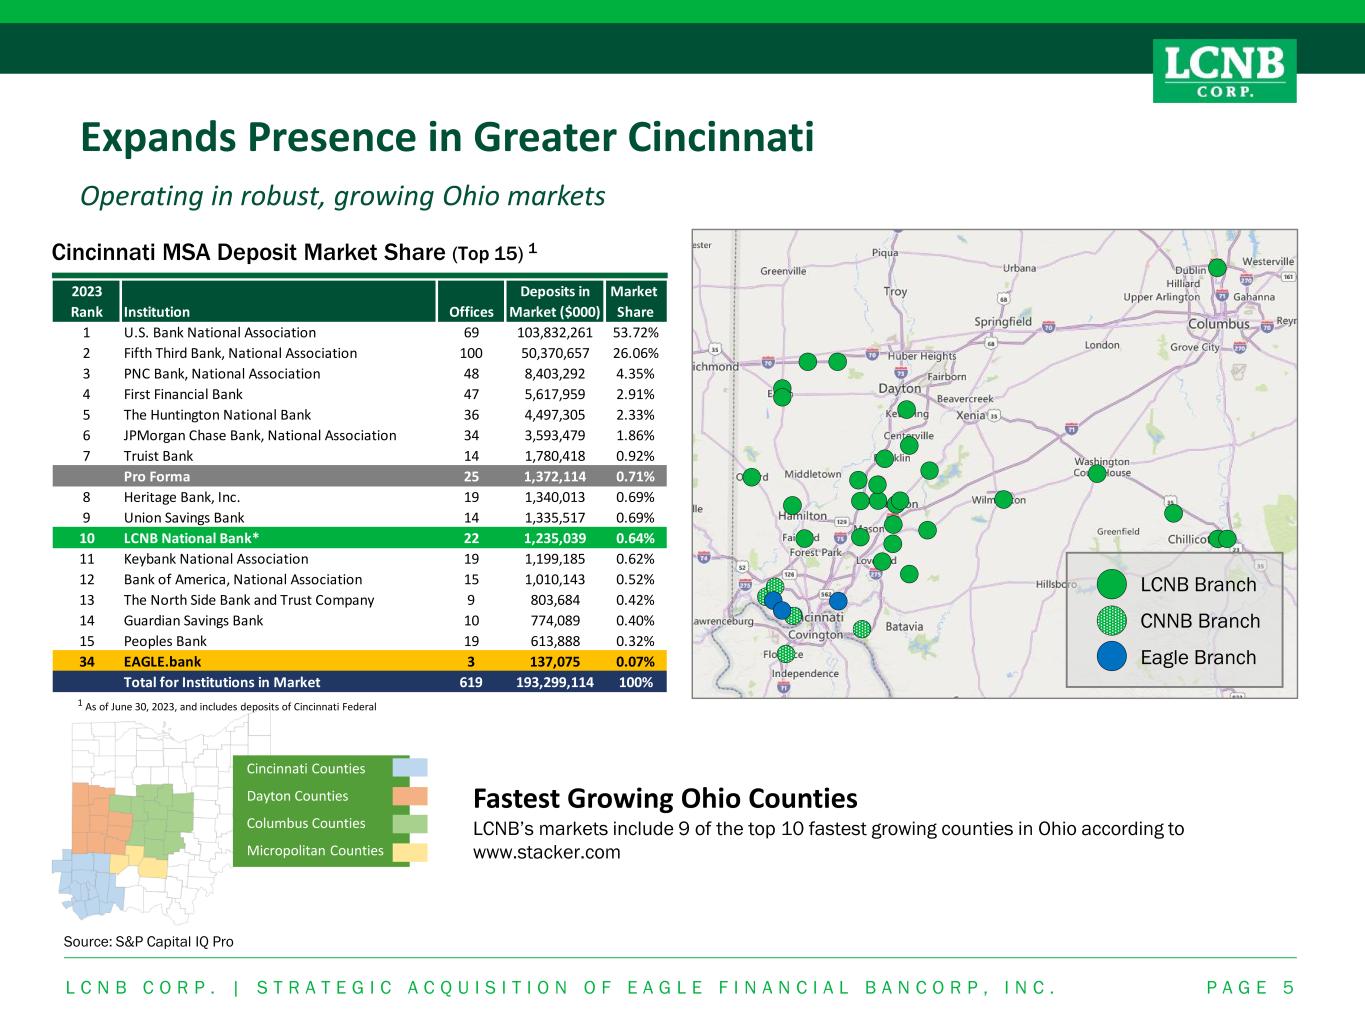The height and width of the screenshot is (1024, 1365).
Task: Click the highlighted 'LCNB National Bank*' row label
Action: click(192, 539)
